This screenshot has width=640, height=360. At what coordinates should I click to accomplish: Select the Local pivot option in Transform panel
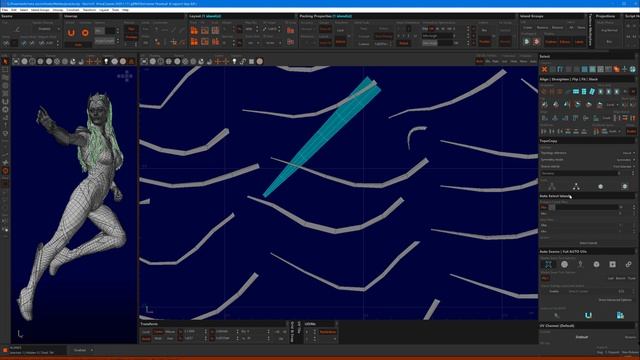pos(146,332)
